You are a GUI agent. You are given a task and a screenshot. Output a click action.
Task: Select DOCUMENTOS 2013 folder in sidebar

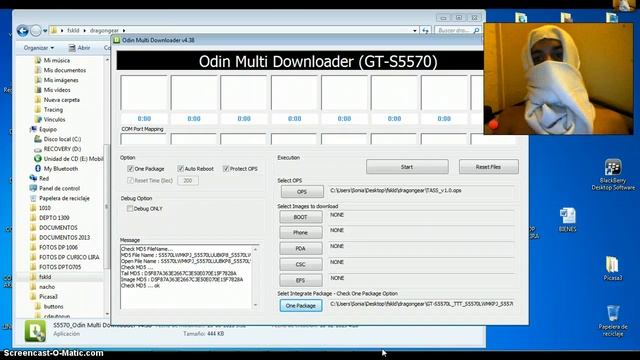coord(64,238)
